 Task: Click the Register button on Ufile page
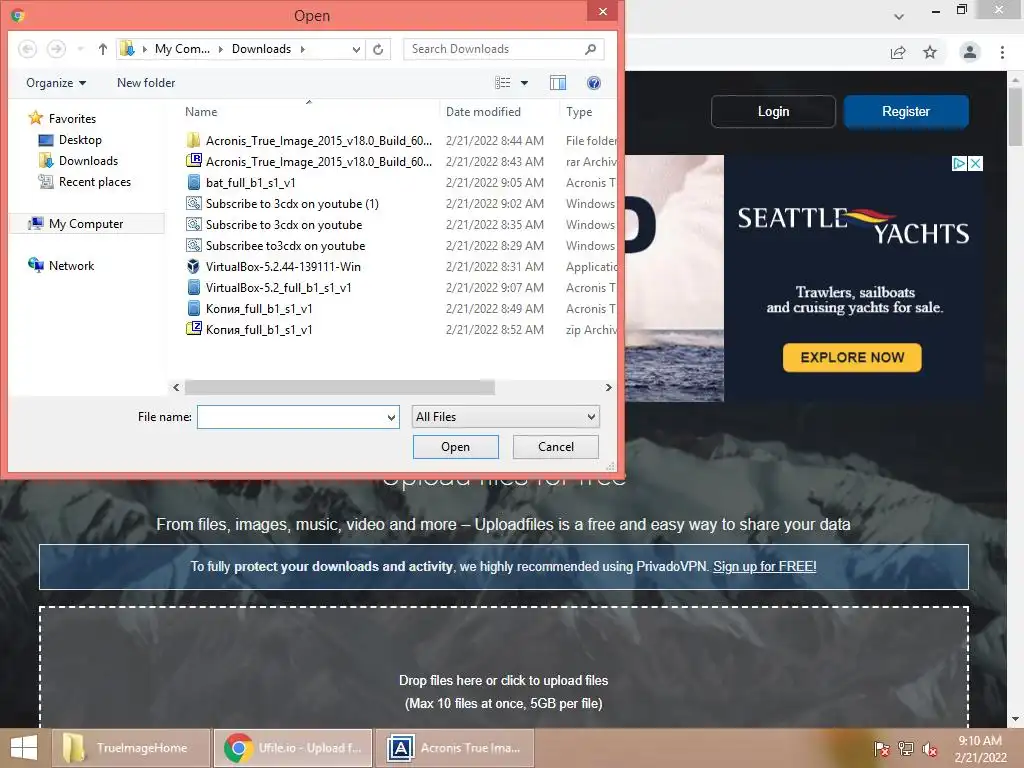click(x=906, y=112)
